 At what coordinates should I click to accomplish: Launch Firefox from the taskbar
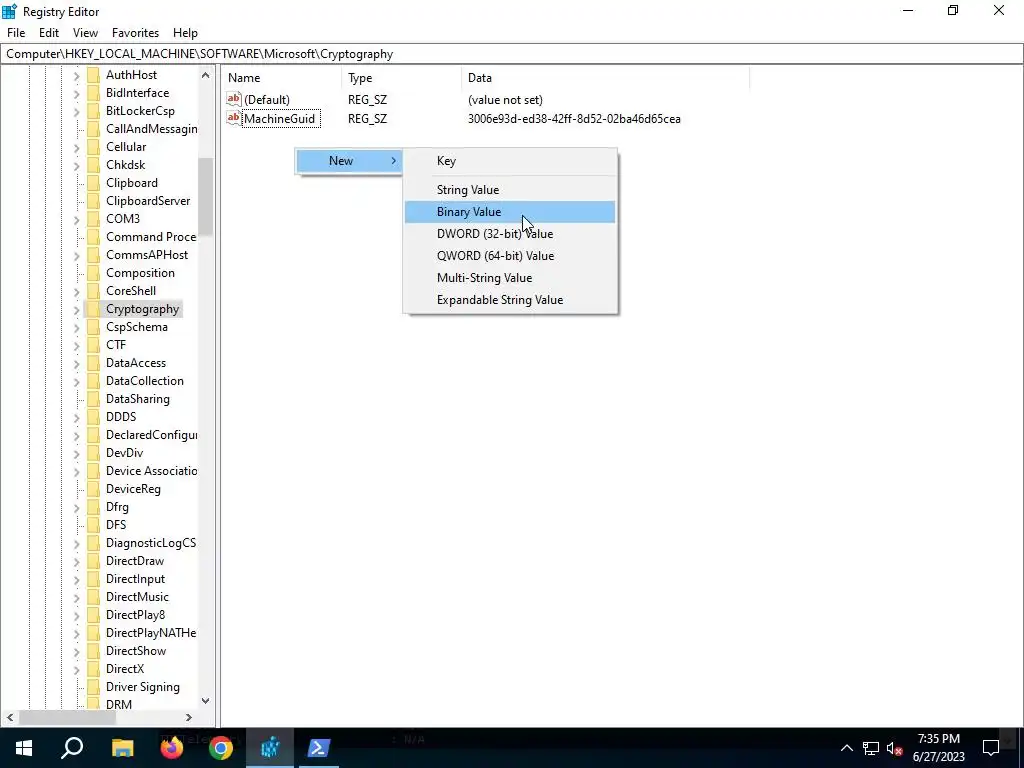(x=172, y=748)
